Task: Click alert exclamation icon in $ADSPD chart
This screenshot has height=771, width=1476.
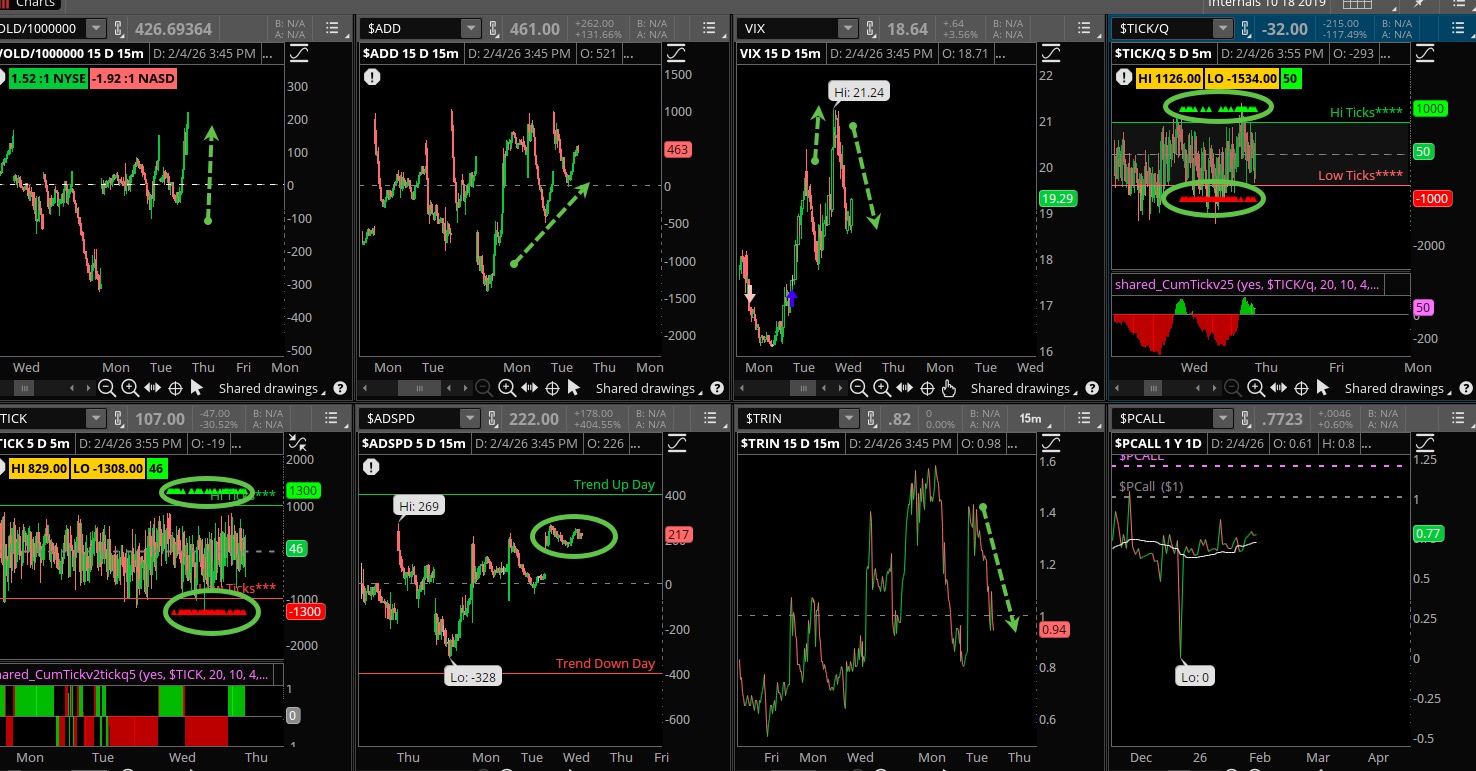Action: click(x=371, y=466)
